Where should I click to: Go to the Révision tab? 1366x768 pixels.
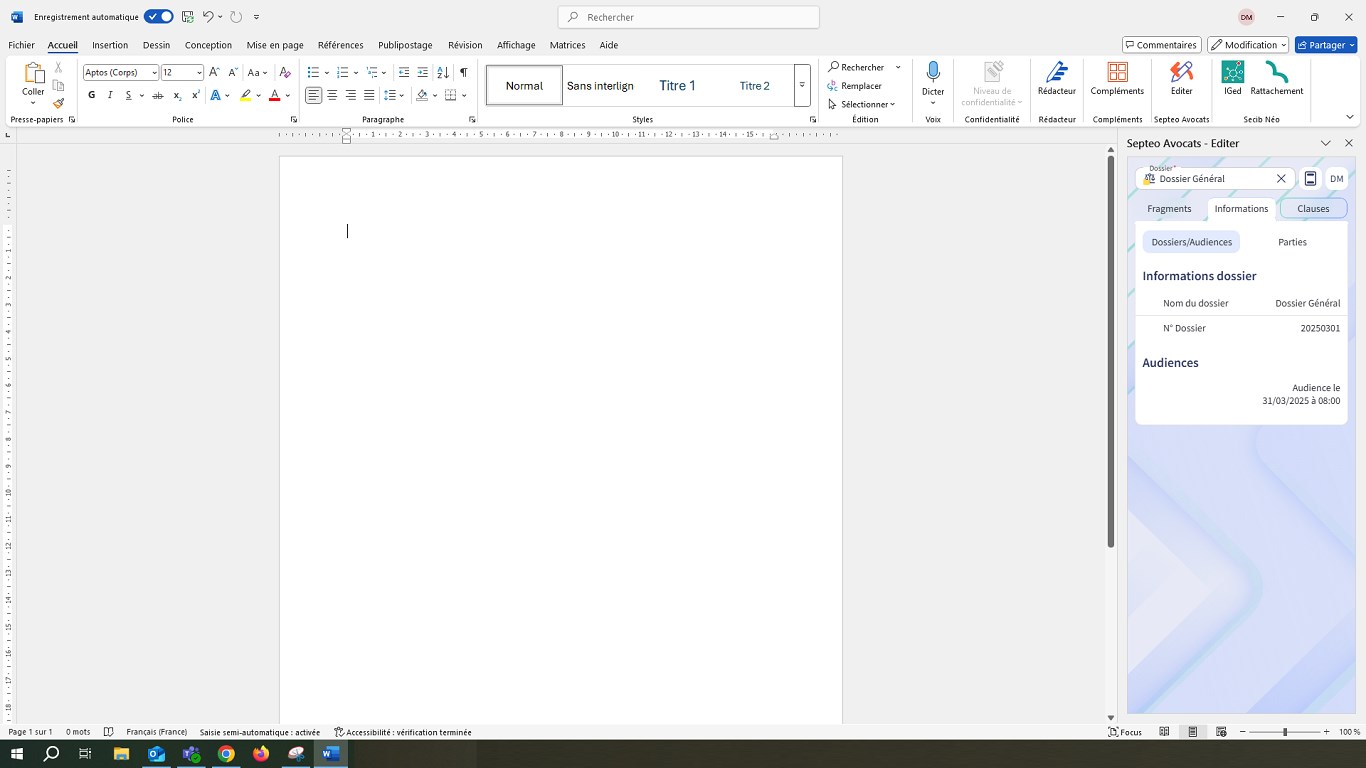pyautogui.click(x=465, y=45)
